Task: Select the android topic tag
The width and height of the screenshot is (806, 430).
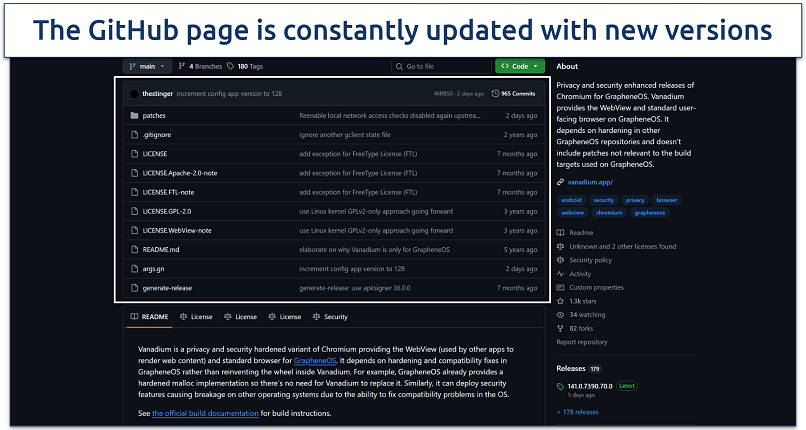Action: [572, 200]
